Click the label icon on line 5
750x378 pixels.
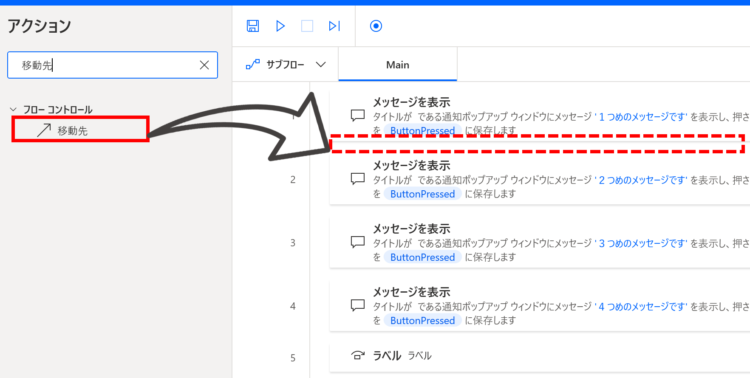point(358,356)
